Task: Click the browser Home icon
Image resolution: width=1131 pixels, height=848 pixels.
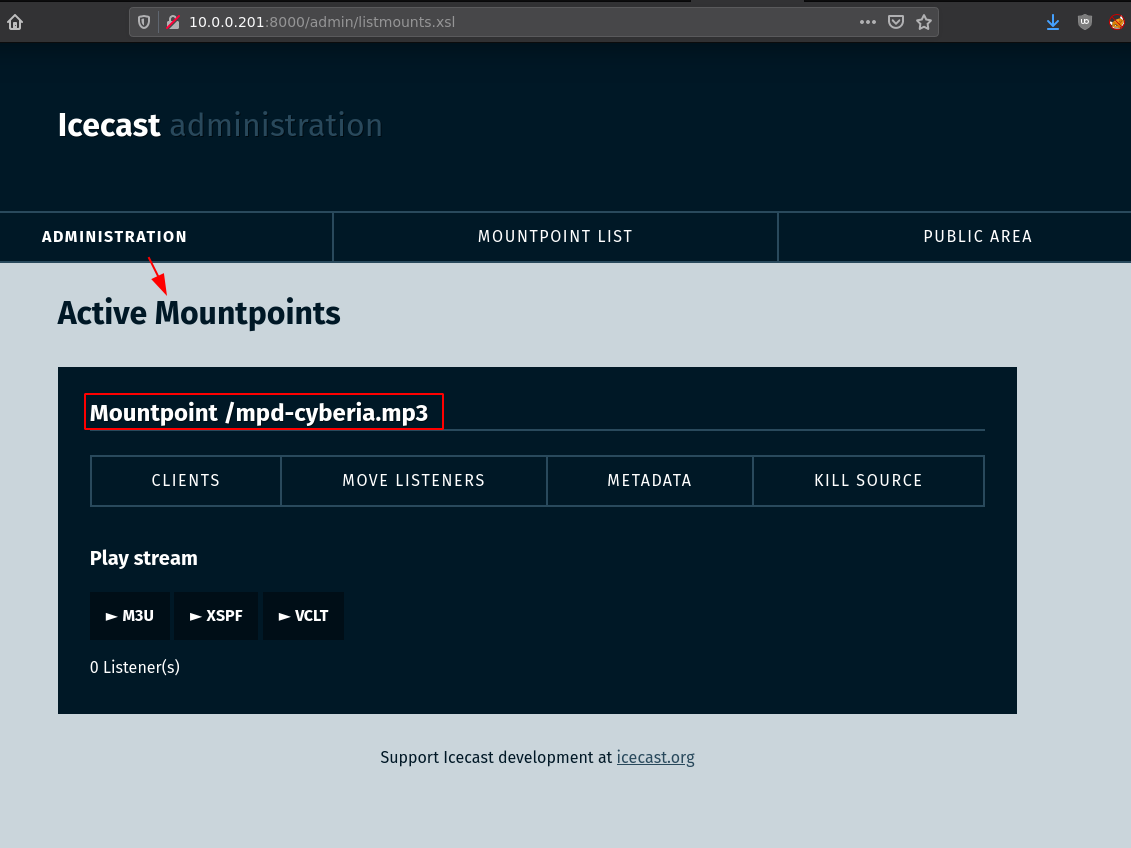Action: coord(15,22)
